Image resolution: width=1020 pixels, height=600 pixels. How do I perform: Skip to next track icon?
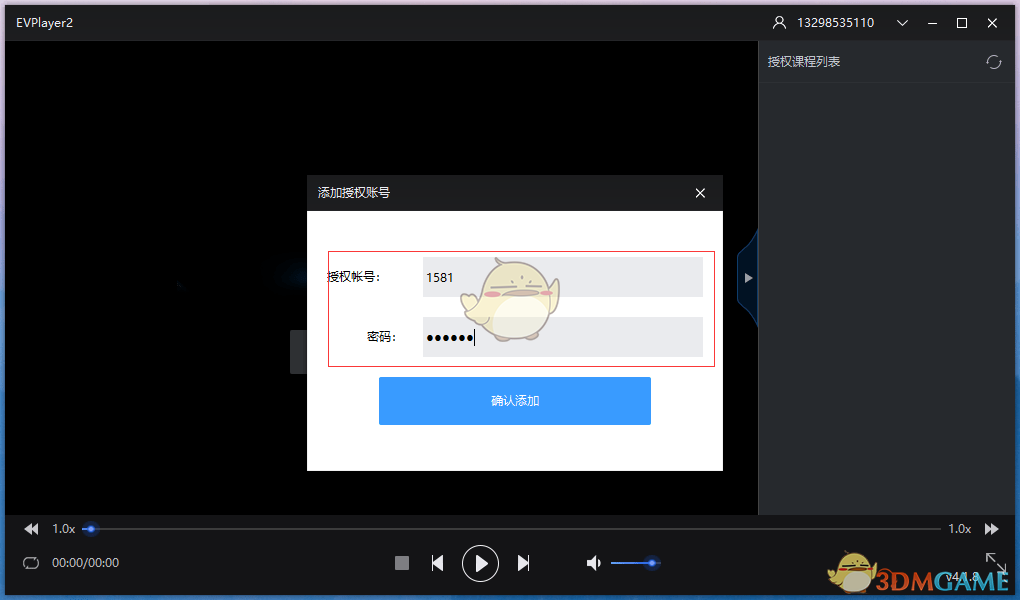523,563
